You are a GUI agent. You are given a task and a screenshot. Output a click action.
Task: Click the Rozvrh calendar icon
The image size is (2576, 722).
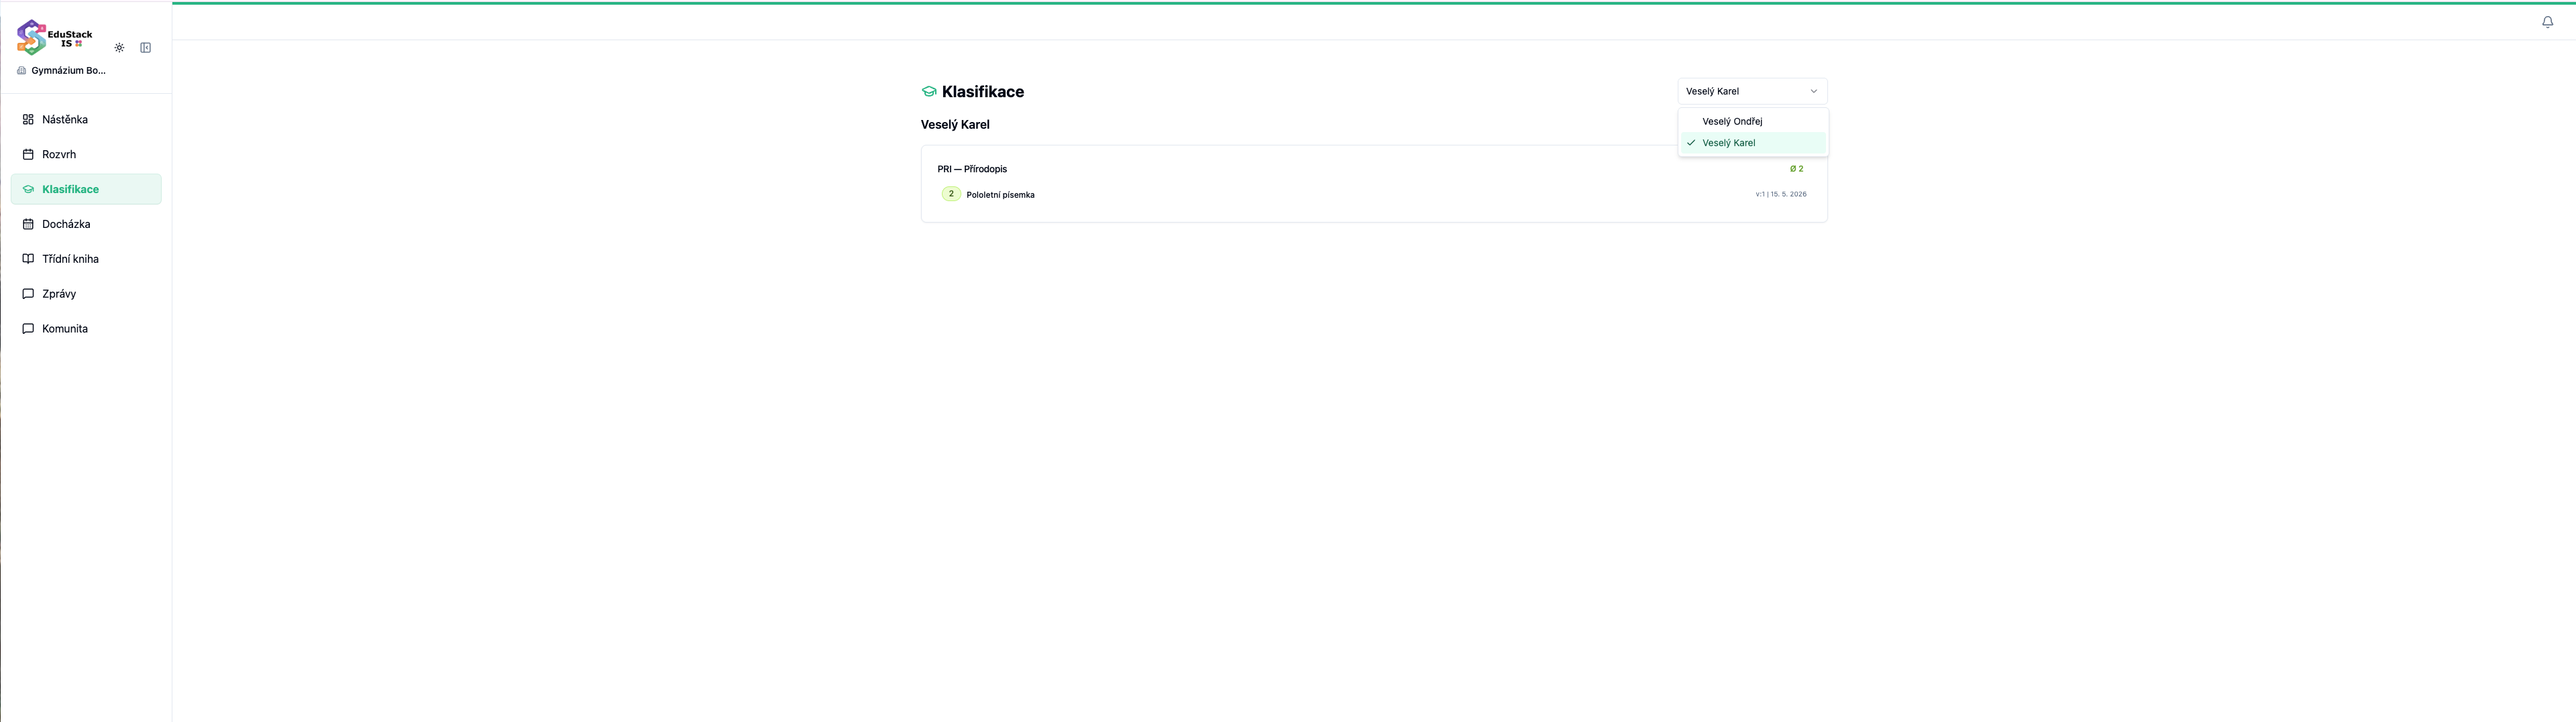[x=28, y=155]
